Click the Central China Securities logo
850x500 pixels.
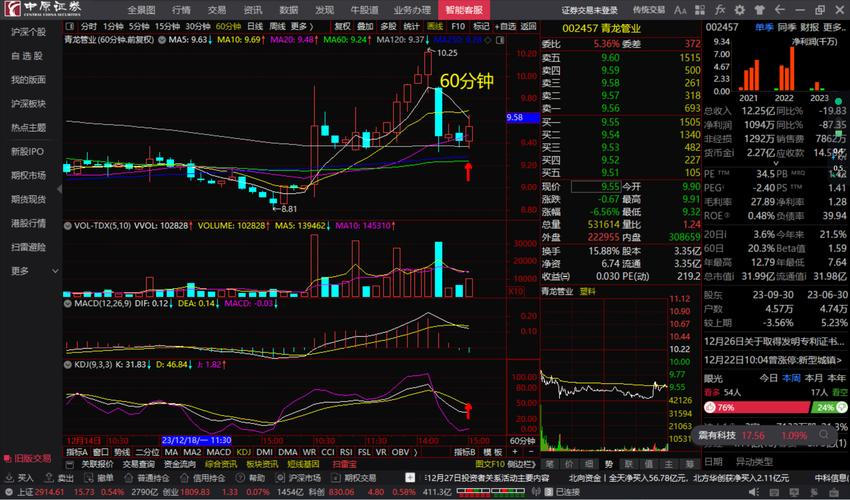(x=43, y=9)
